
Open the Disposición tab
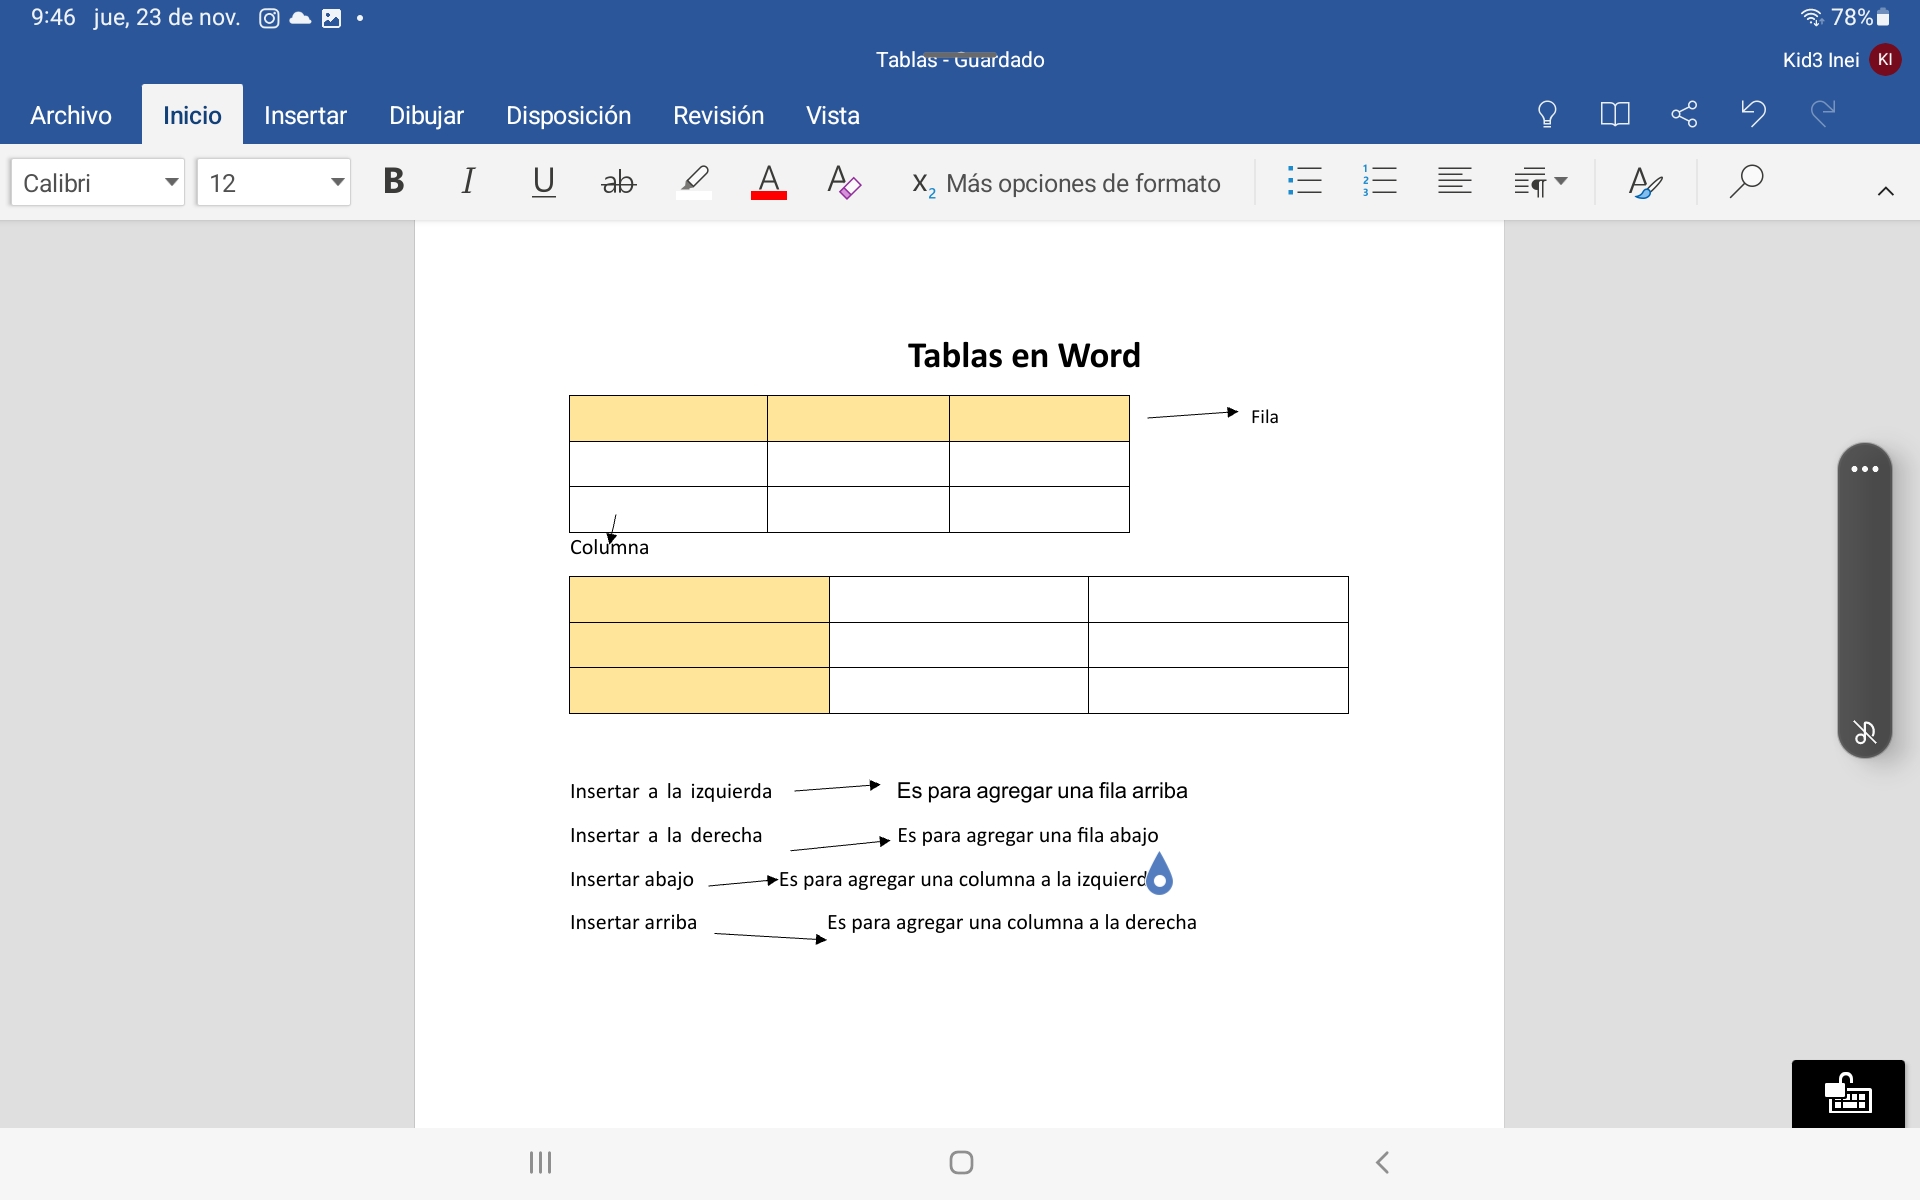pyautogui.click(x=568, y=115)
